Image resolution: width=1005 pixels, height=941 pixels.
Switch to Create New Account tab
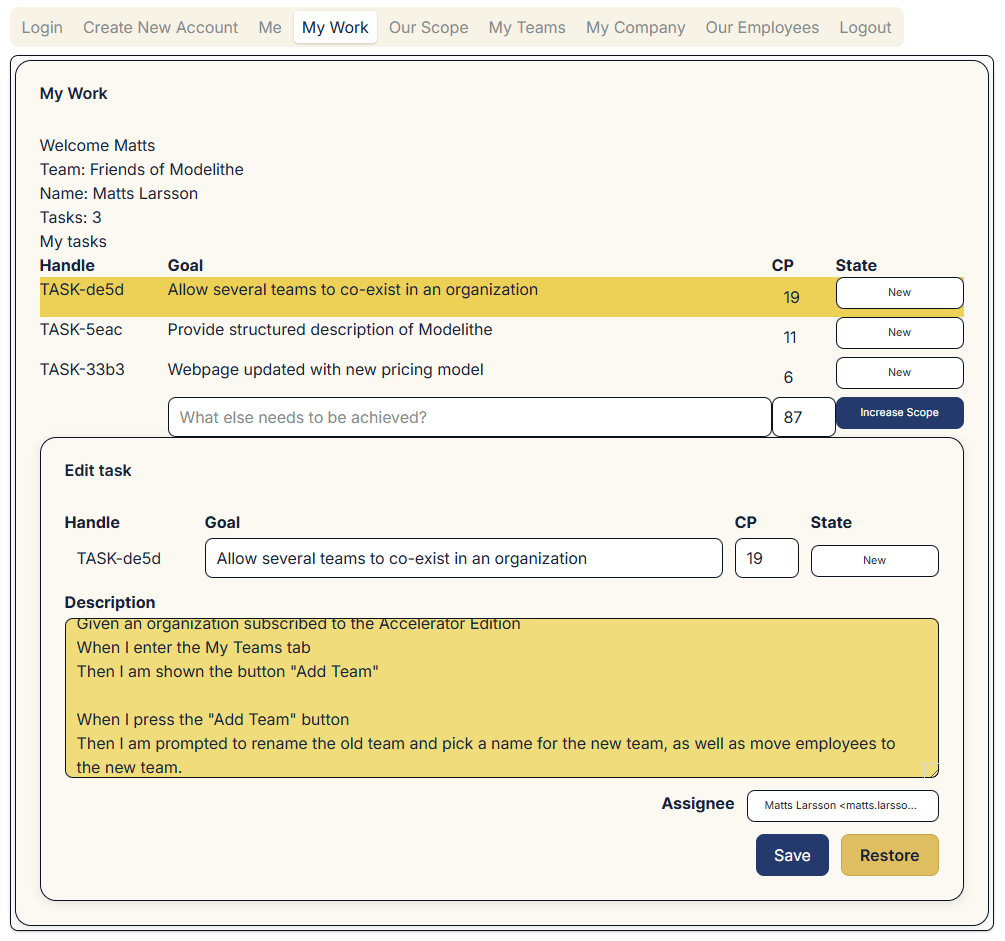click(160, 27)
